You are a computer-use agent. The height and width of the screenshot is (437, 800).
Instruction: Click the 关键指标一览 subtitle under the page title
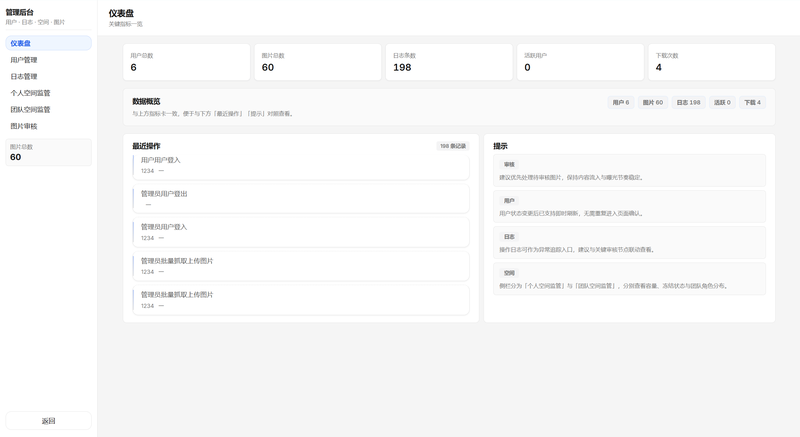[x=126, y=24]
